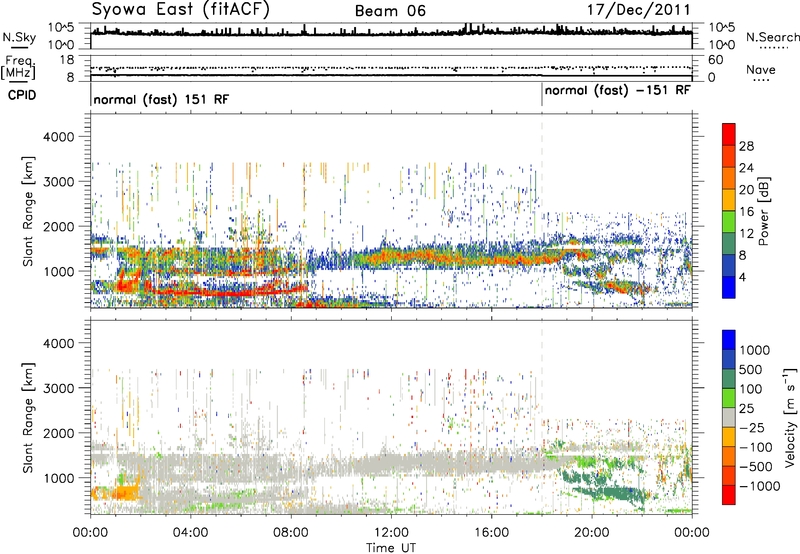This screenshot has width=800, height=554.
Task: Pick the dark green segment between 100 and 500 velocity
Action: [729, 379]
